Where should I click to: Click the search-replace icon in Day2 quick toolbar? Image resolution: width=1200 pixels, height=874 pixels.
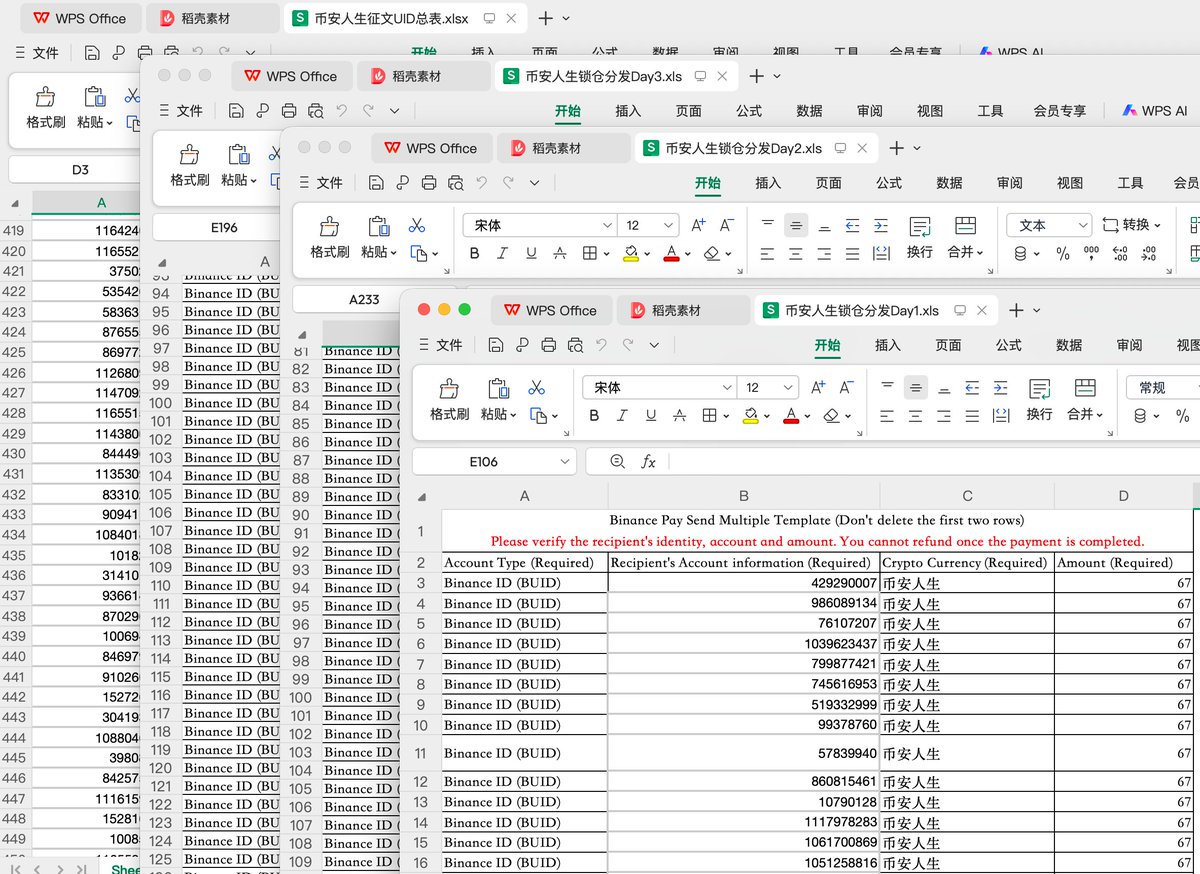click(x=455, y=183)
